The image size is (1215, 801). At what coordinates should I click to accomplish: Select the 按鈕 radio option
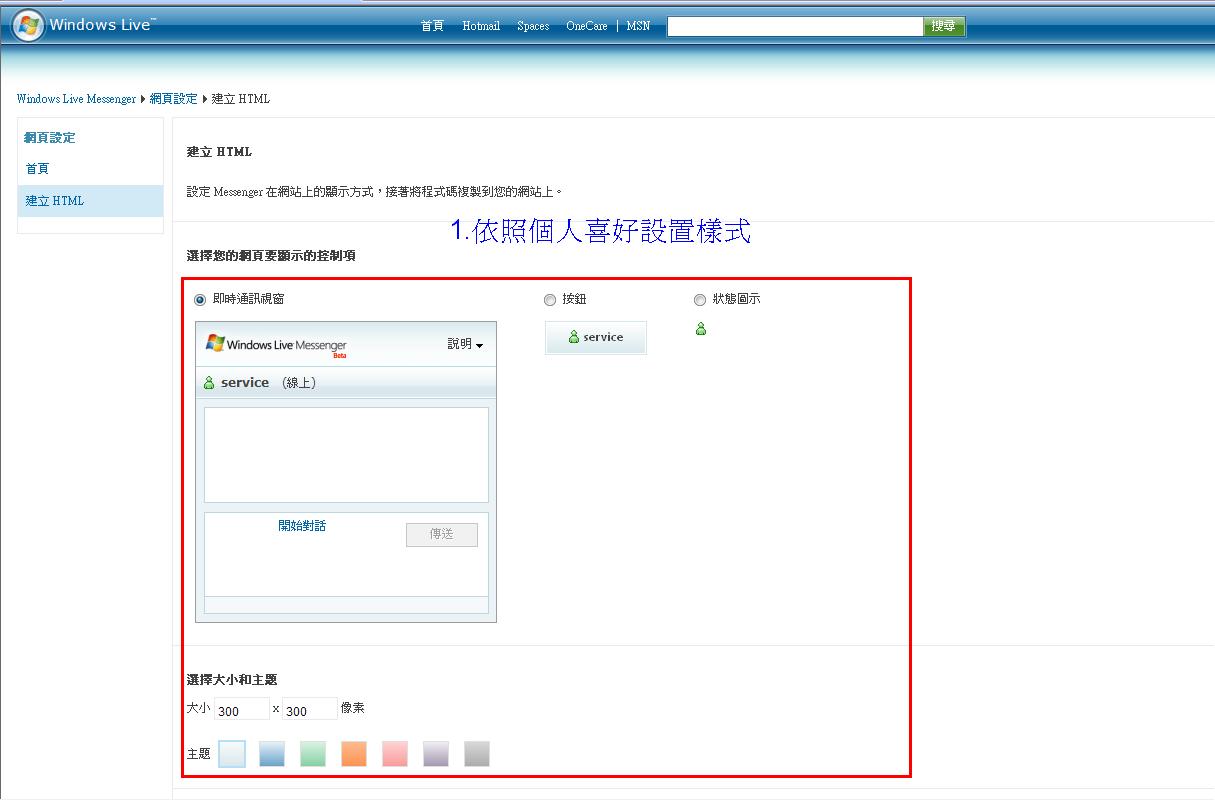pos(550,300)
